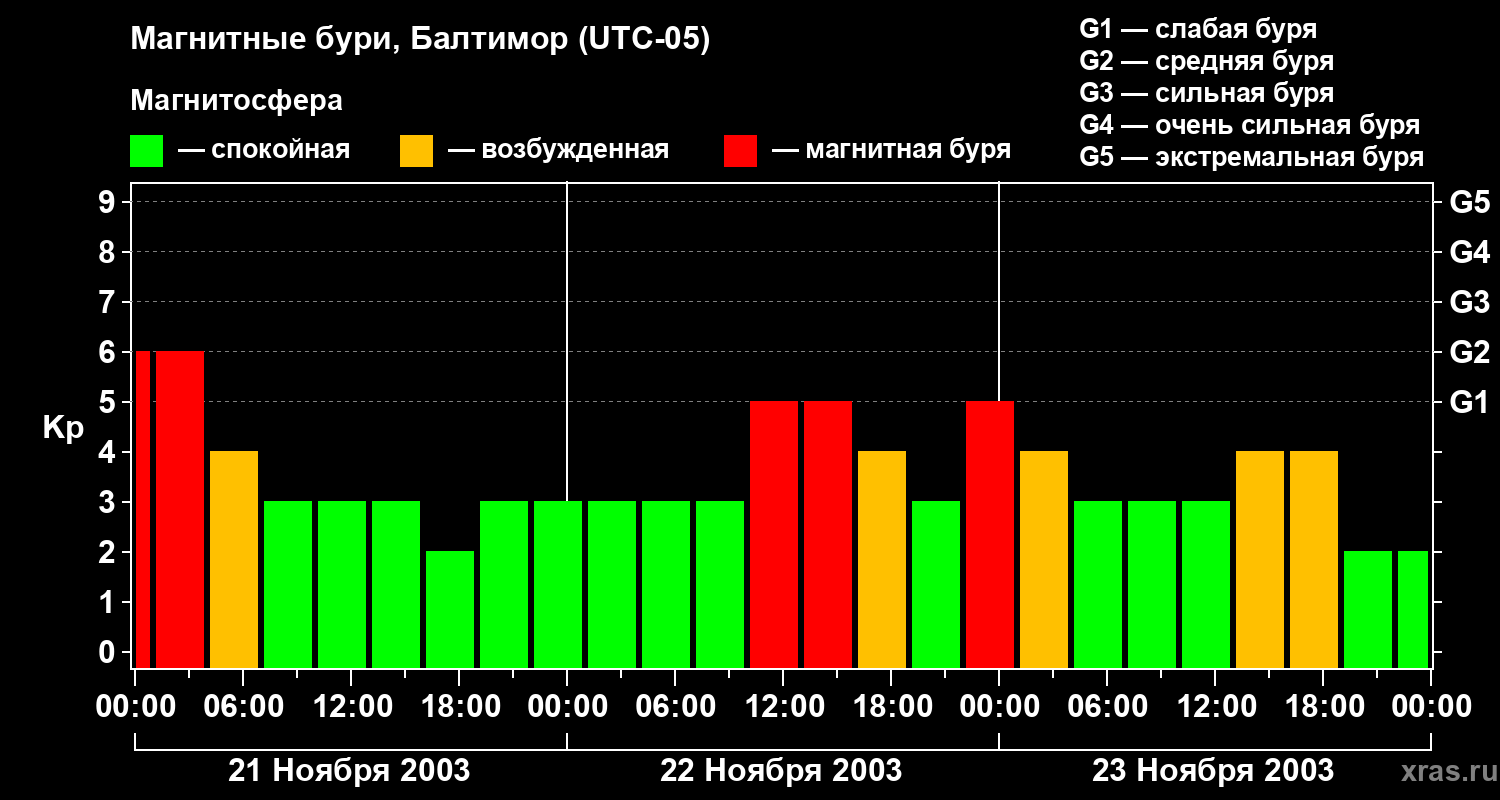Click the '22 Ноября 2003' date label
The height and width of the screenshot is (800, 1500).
pos(781,770)
